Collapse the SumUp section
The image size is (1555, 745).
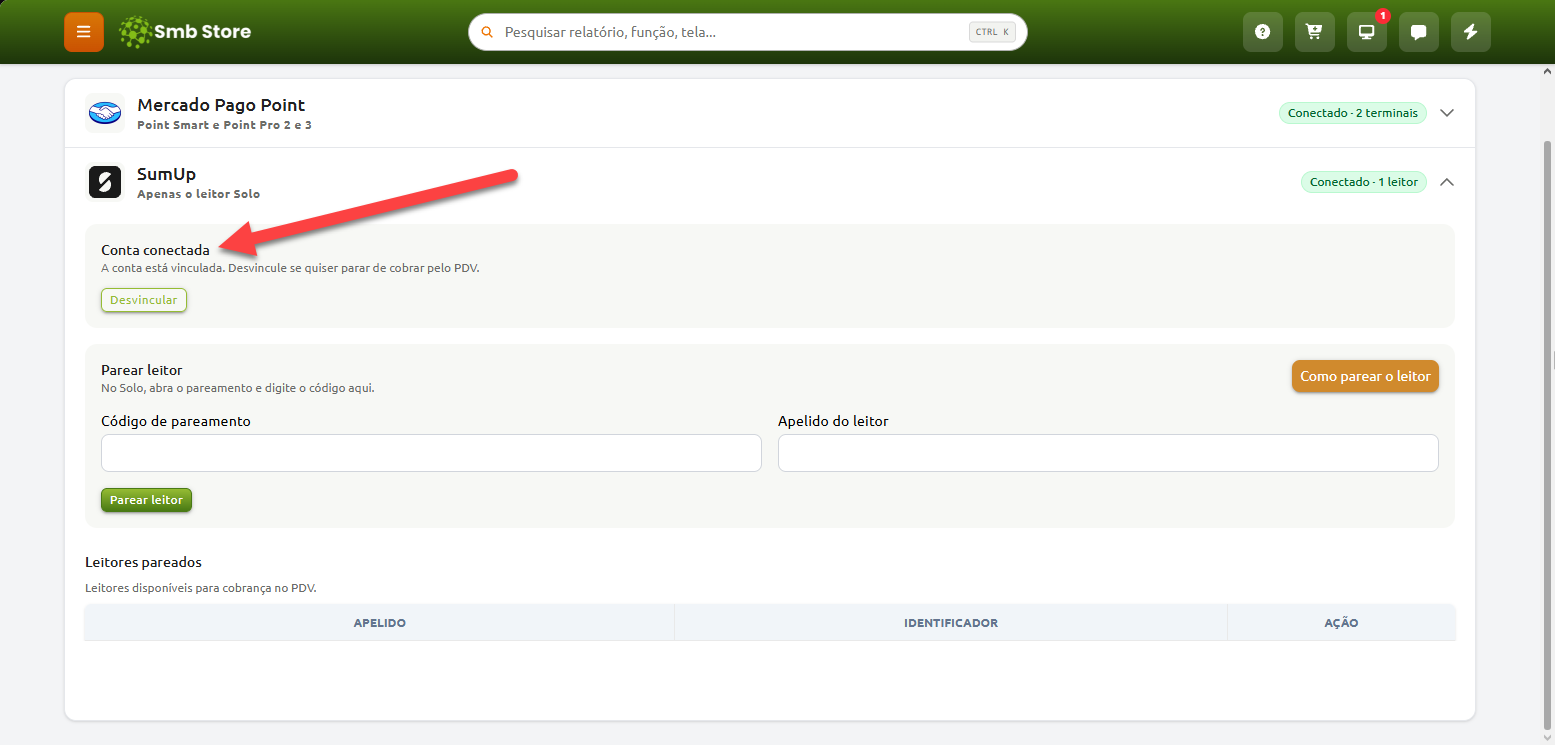point(1447,182)
